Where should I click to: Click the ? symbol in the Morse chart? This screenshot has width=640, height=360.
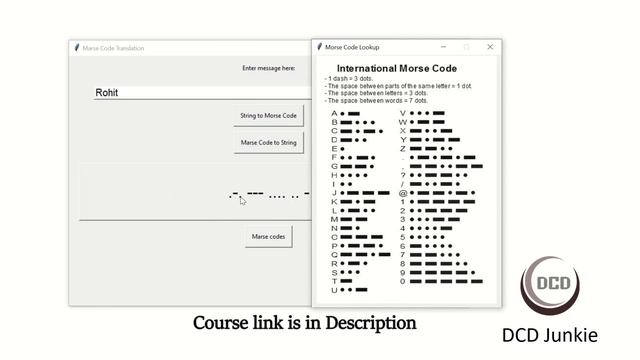403,175
